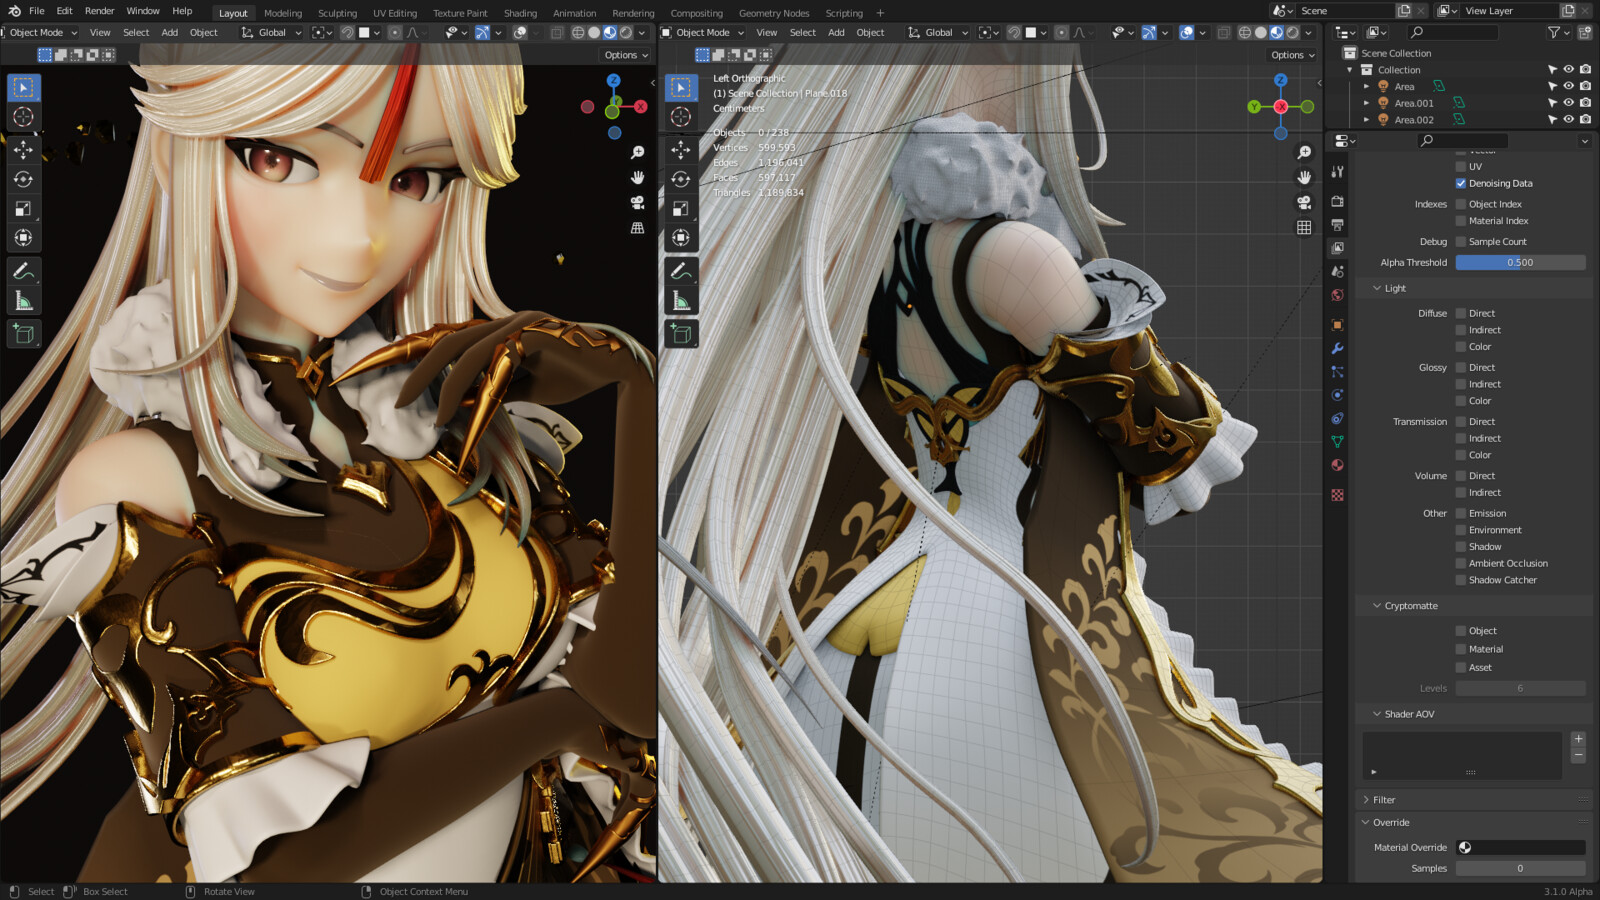Enable the Shadow Catcher checkbox

1461,580
